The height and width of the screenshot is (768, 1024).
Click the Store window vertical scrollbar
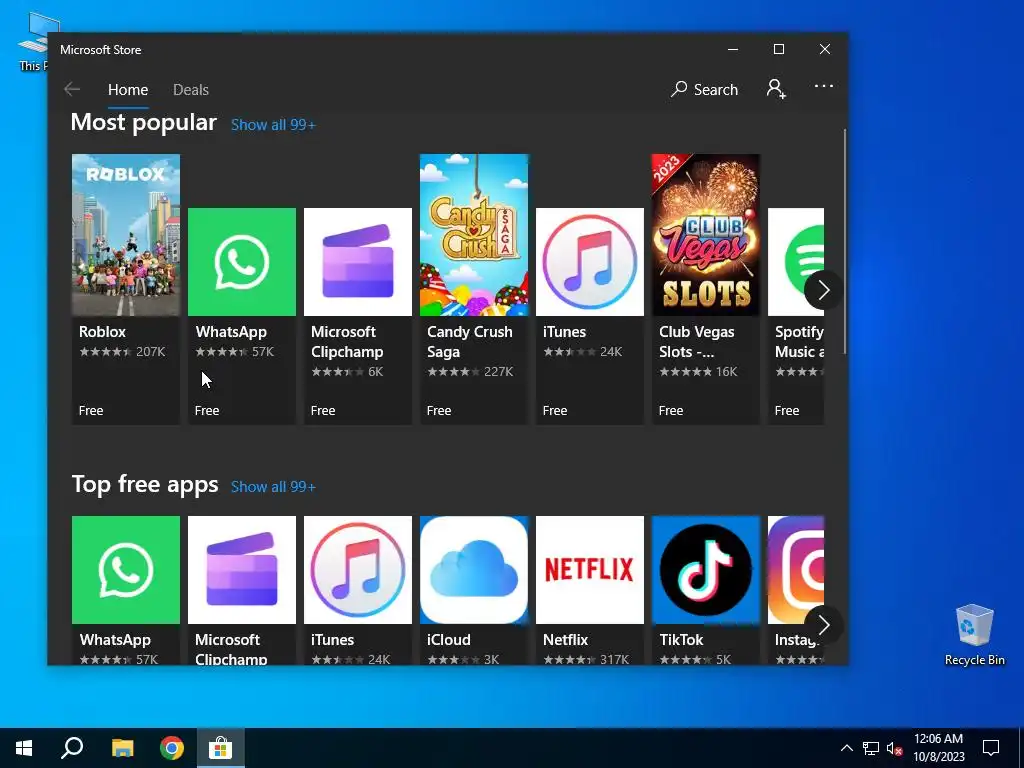pos(845,242)
